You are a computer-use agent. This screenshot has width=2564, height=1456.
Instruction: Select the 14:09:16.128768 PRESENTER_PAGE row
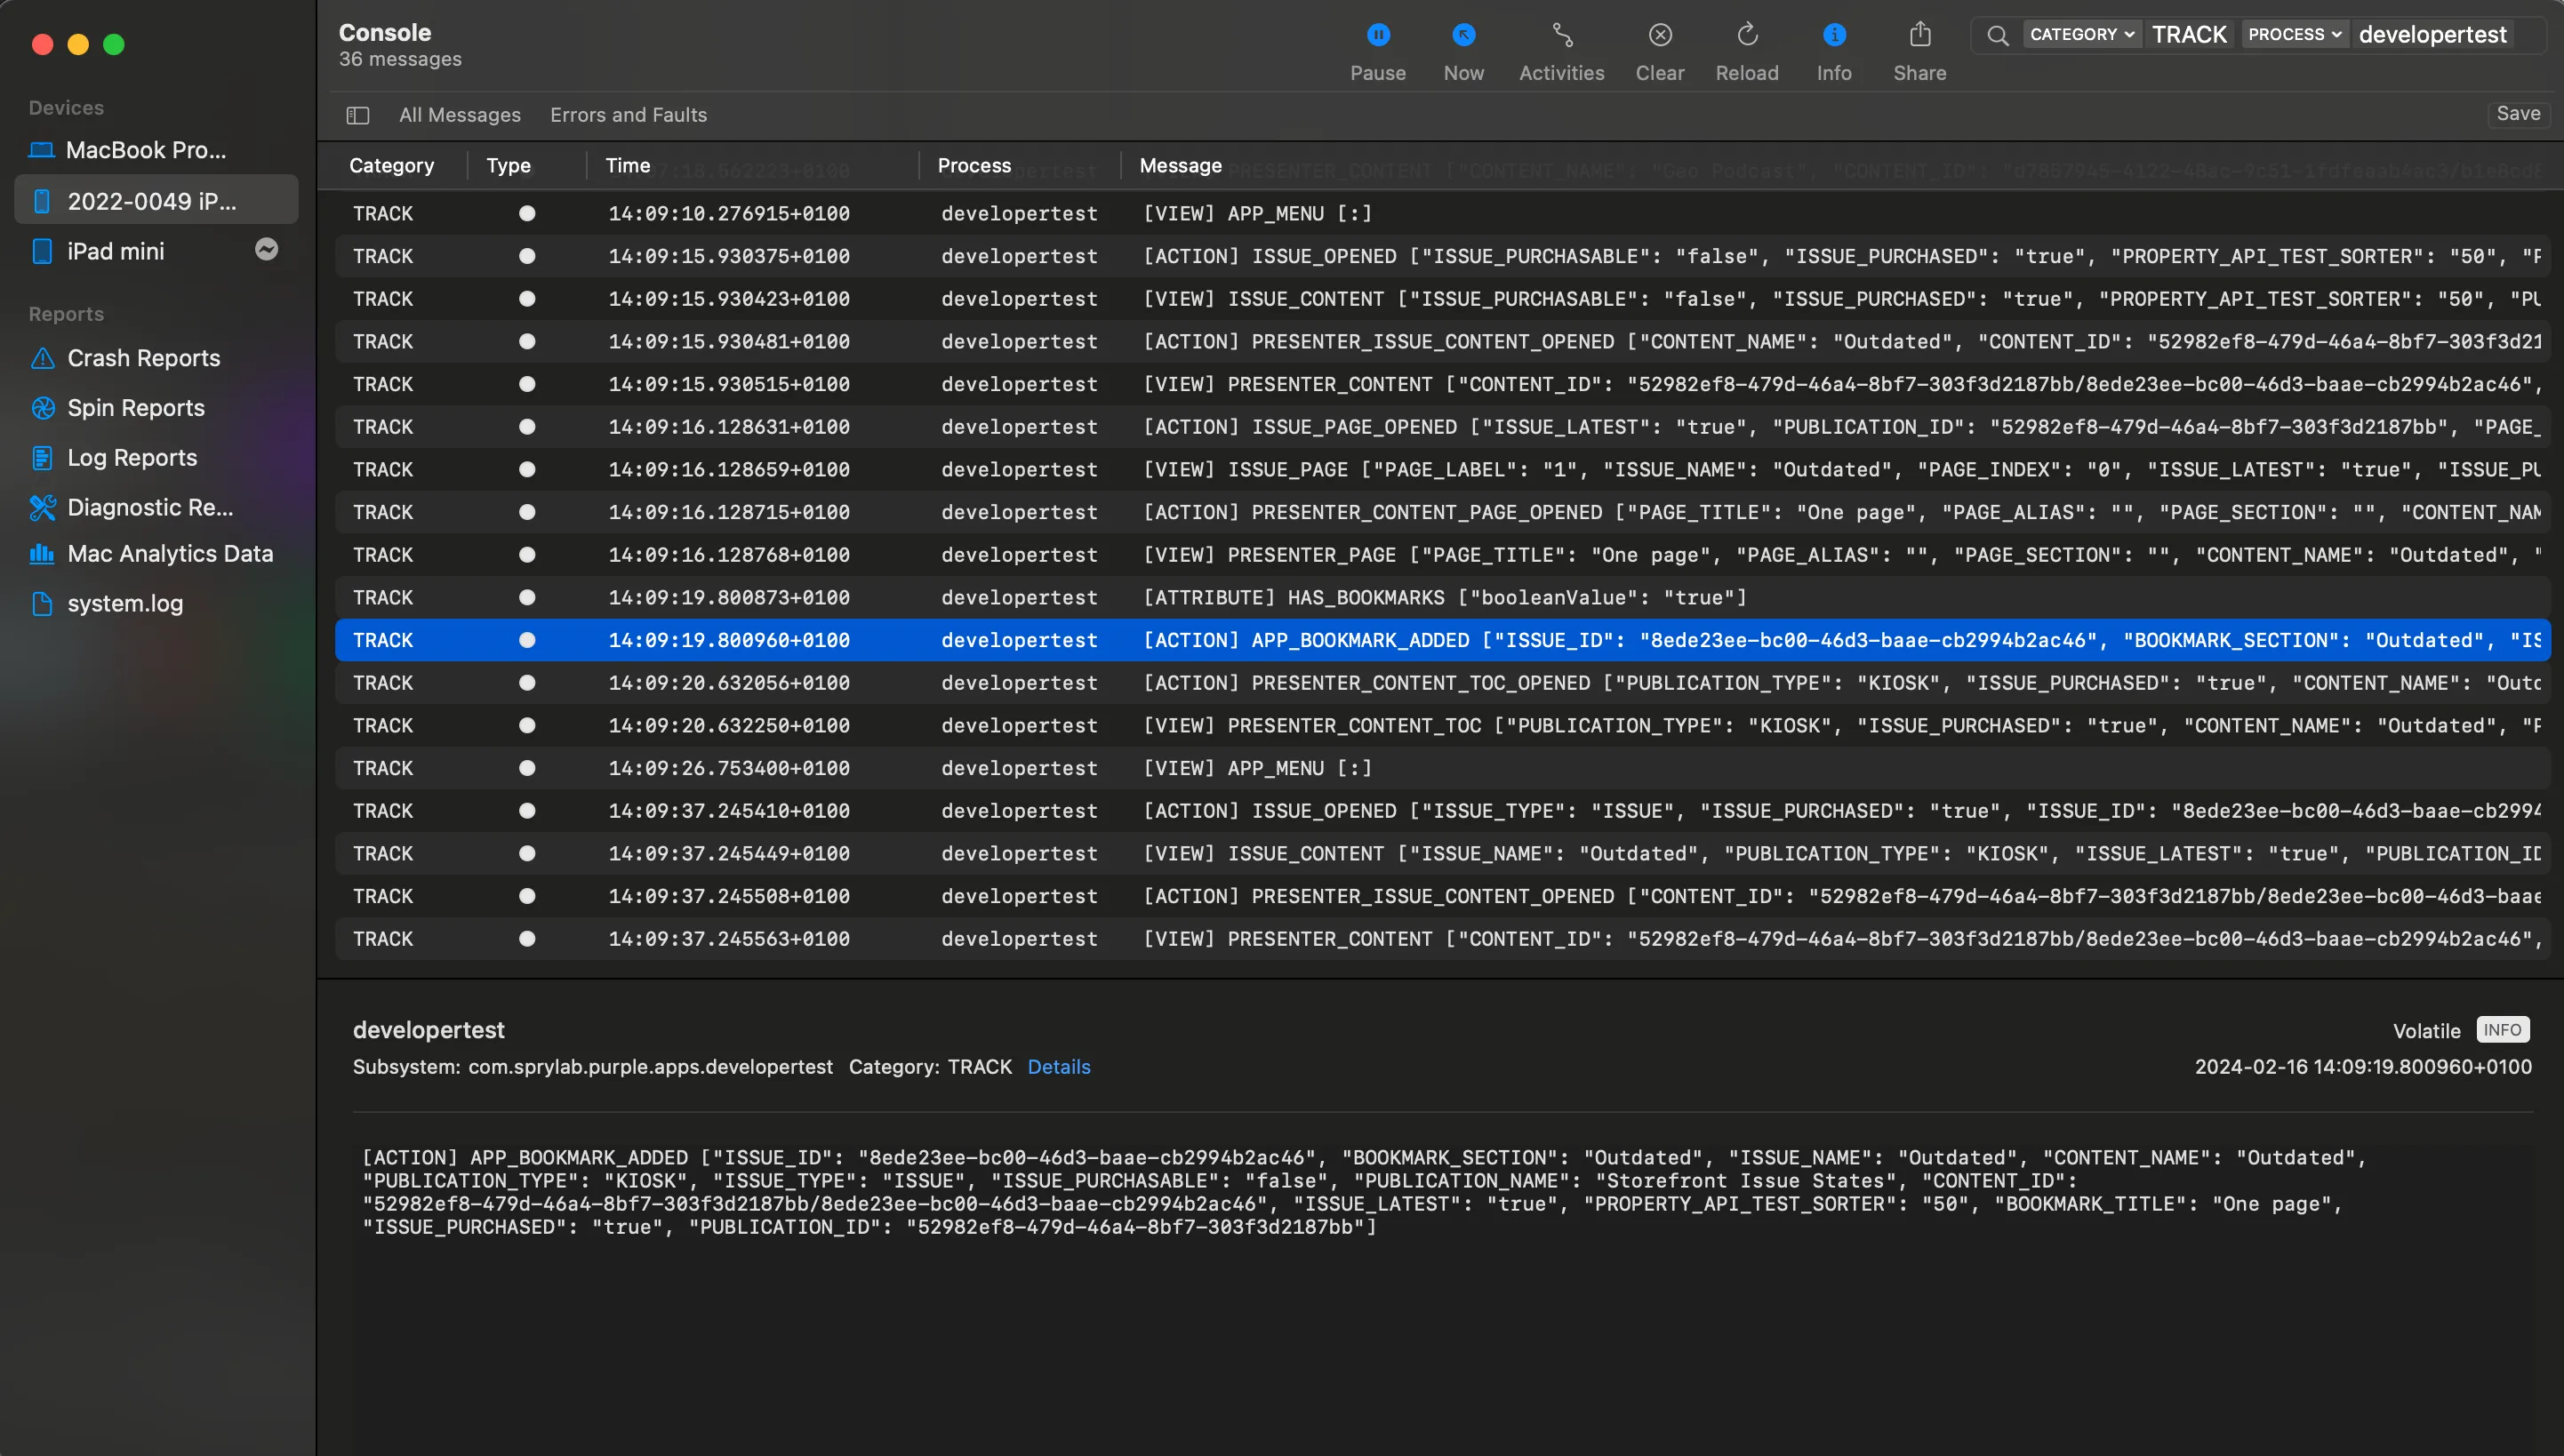(x=1442, y=555)
